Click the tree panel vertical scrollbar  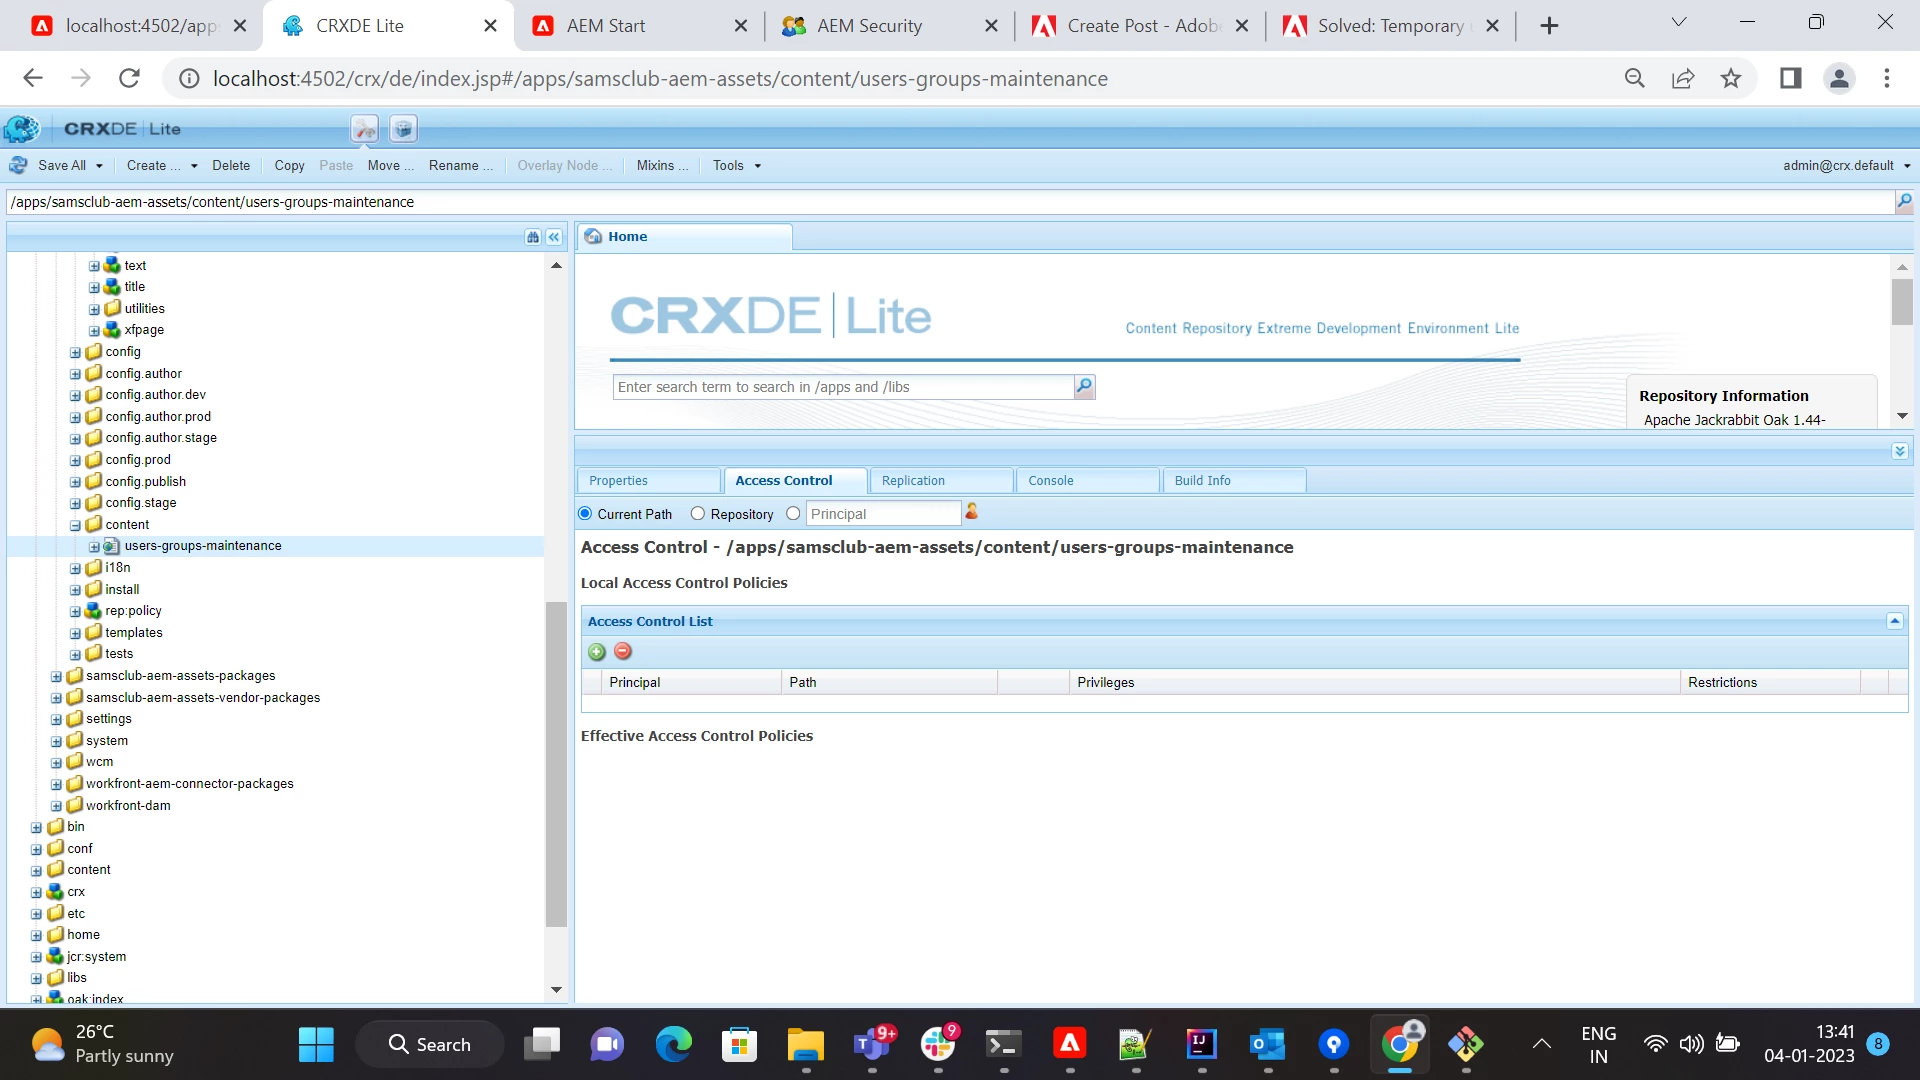tap(556, 765)
